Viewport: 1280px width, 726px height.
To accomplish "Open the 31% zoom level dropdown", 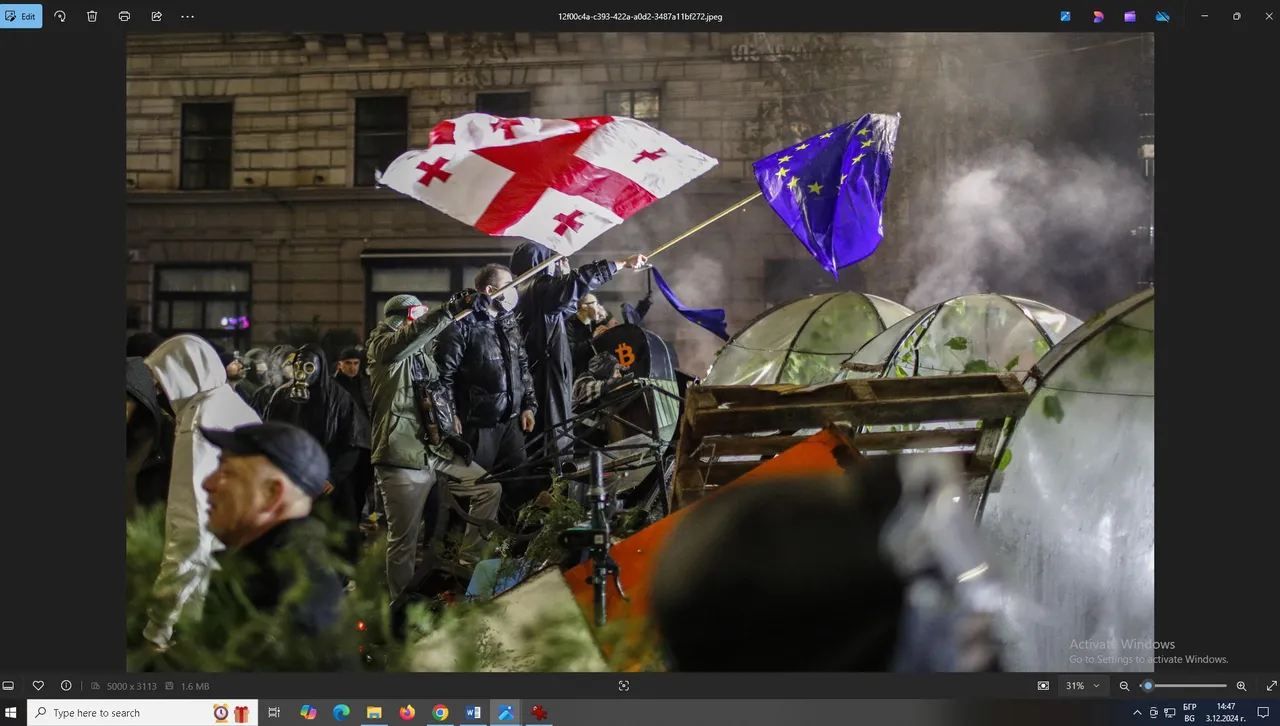I will pos(1082,686).
